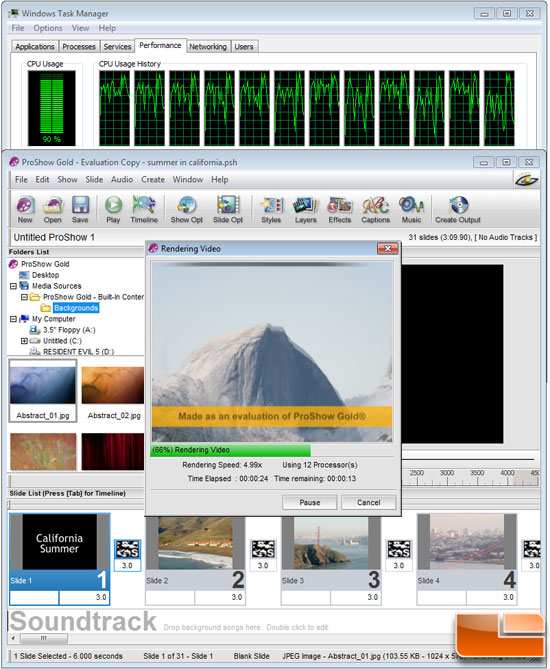Click the Save toolbar icon
The height and width of the screenshot is (669, 550).
[x=80, y=209]
